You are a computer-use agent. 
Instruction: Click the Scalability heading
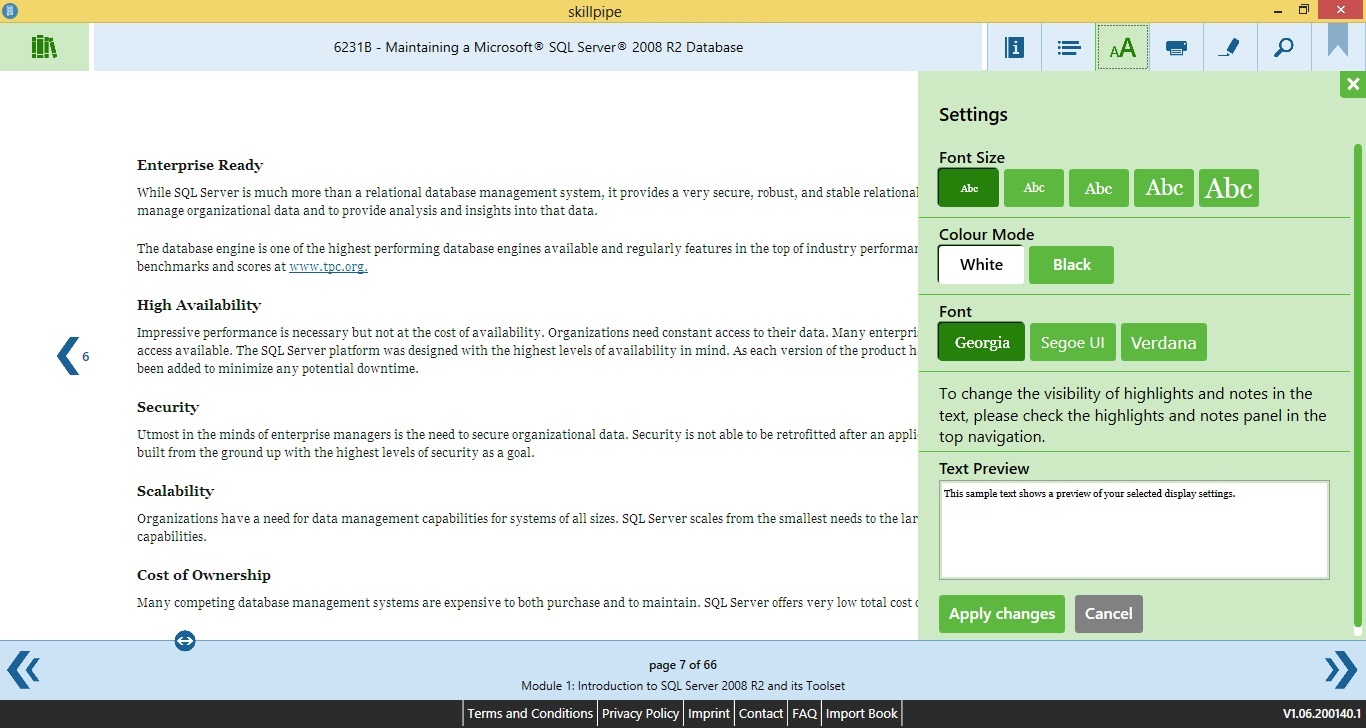176,491
